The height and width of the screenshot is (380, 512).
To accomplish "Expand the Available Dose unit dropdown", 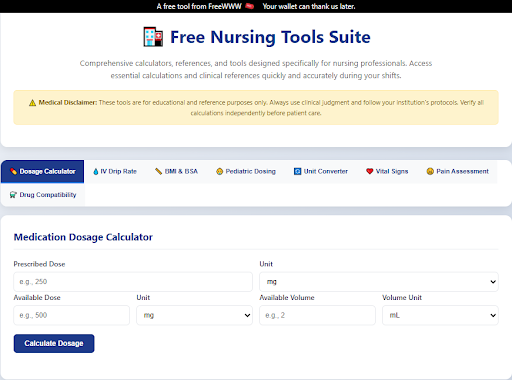I will point(194,315).
